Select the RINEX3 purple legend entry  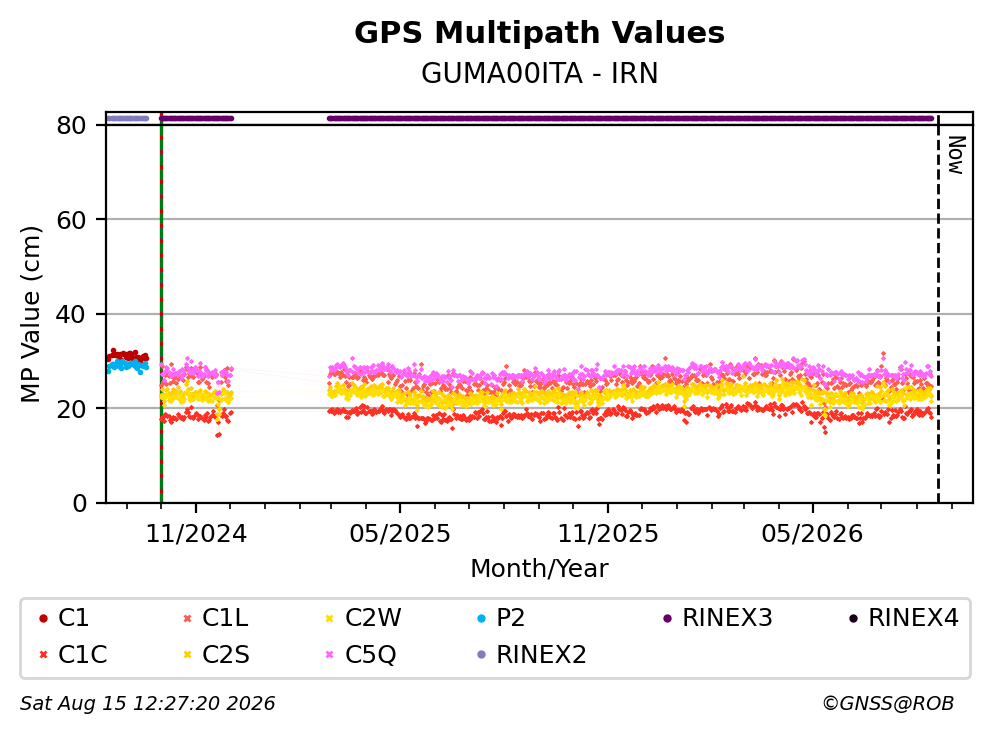tap(717, 618)
